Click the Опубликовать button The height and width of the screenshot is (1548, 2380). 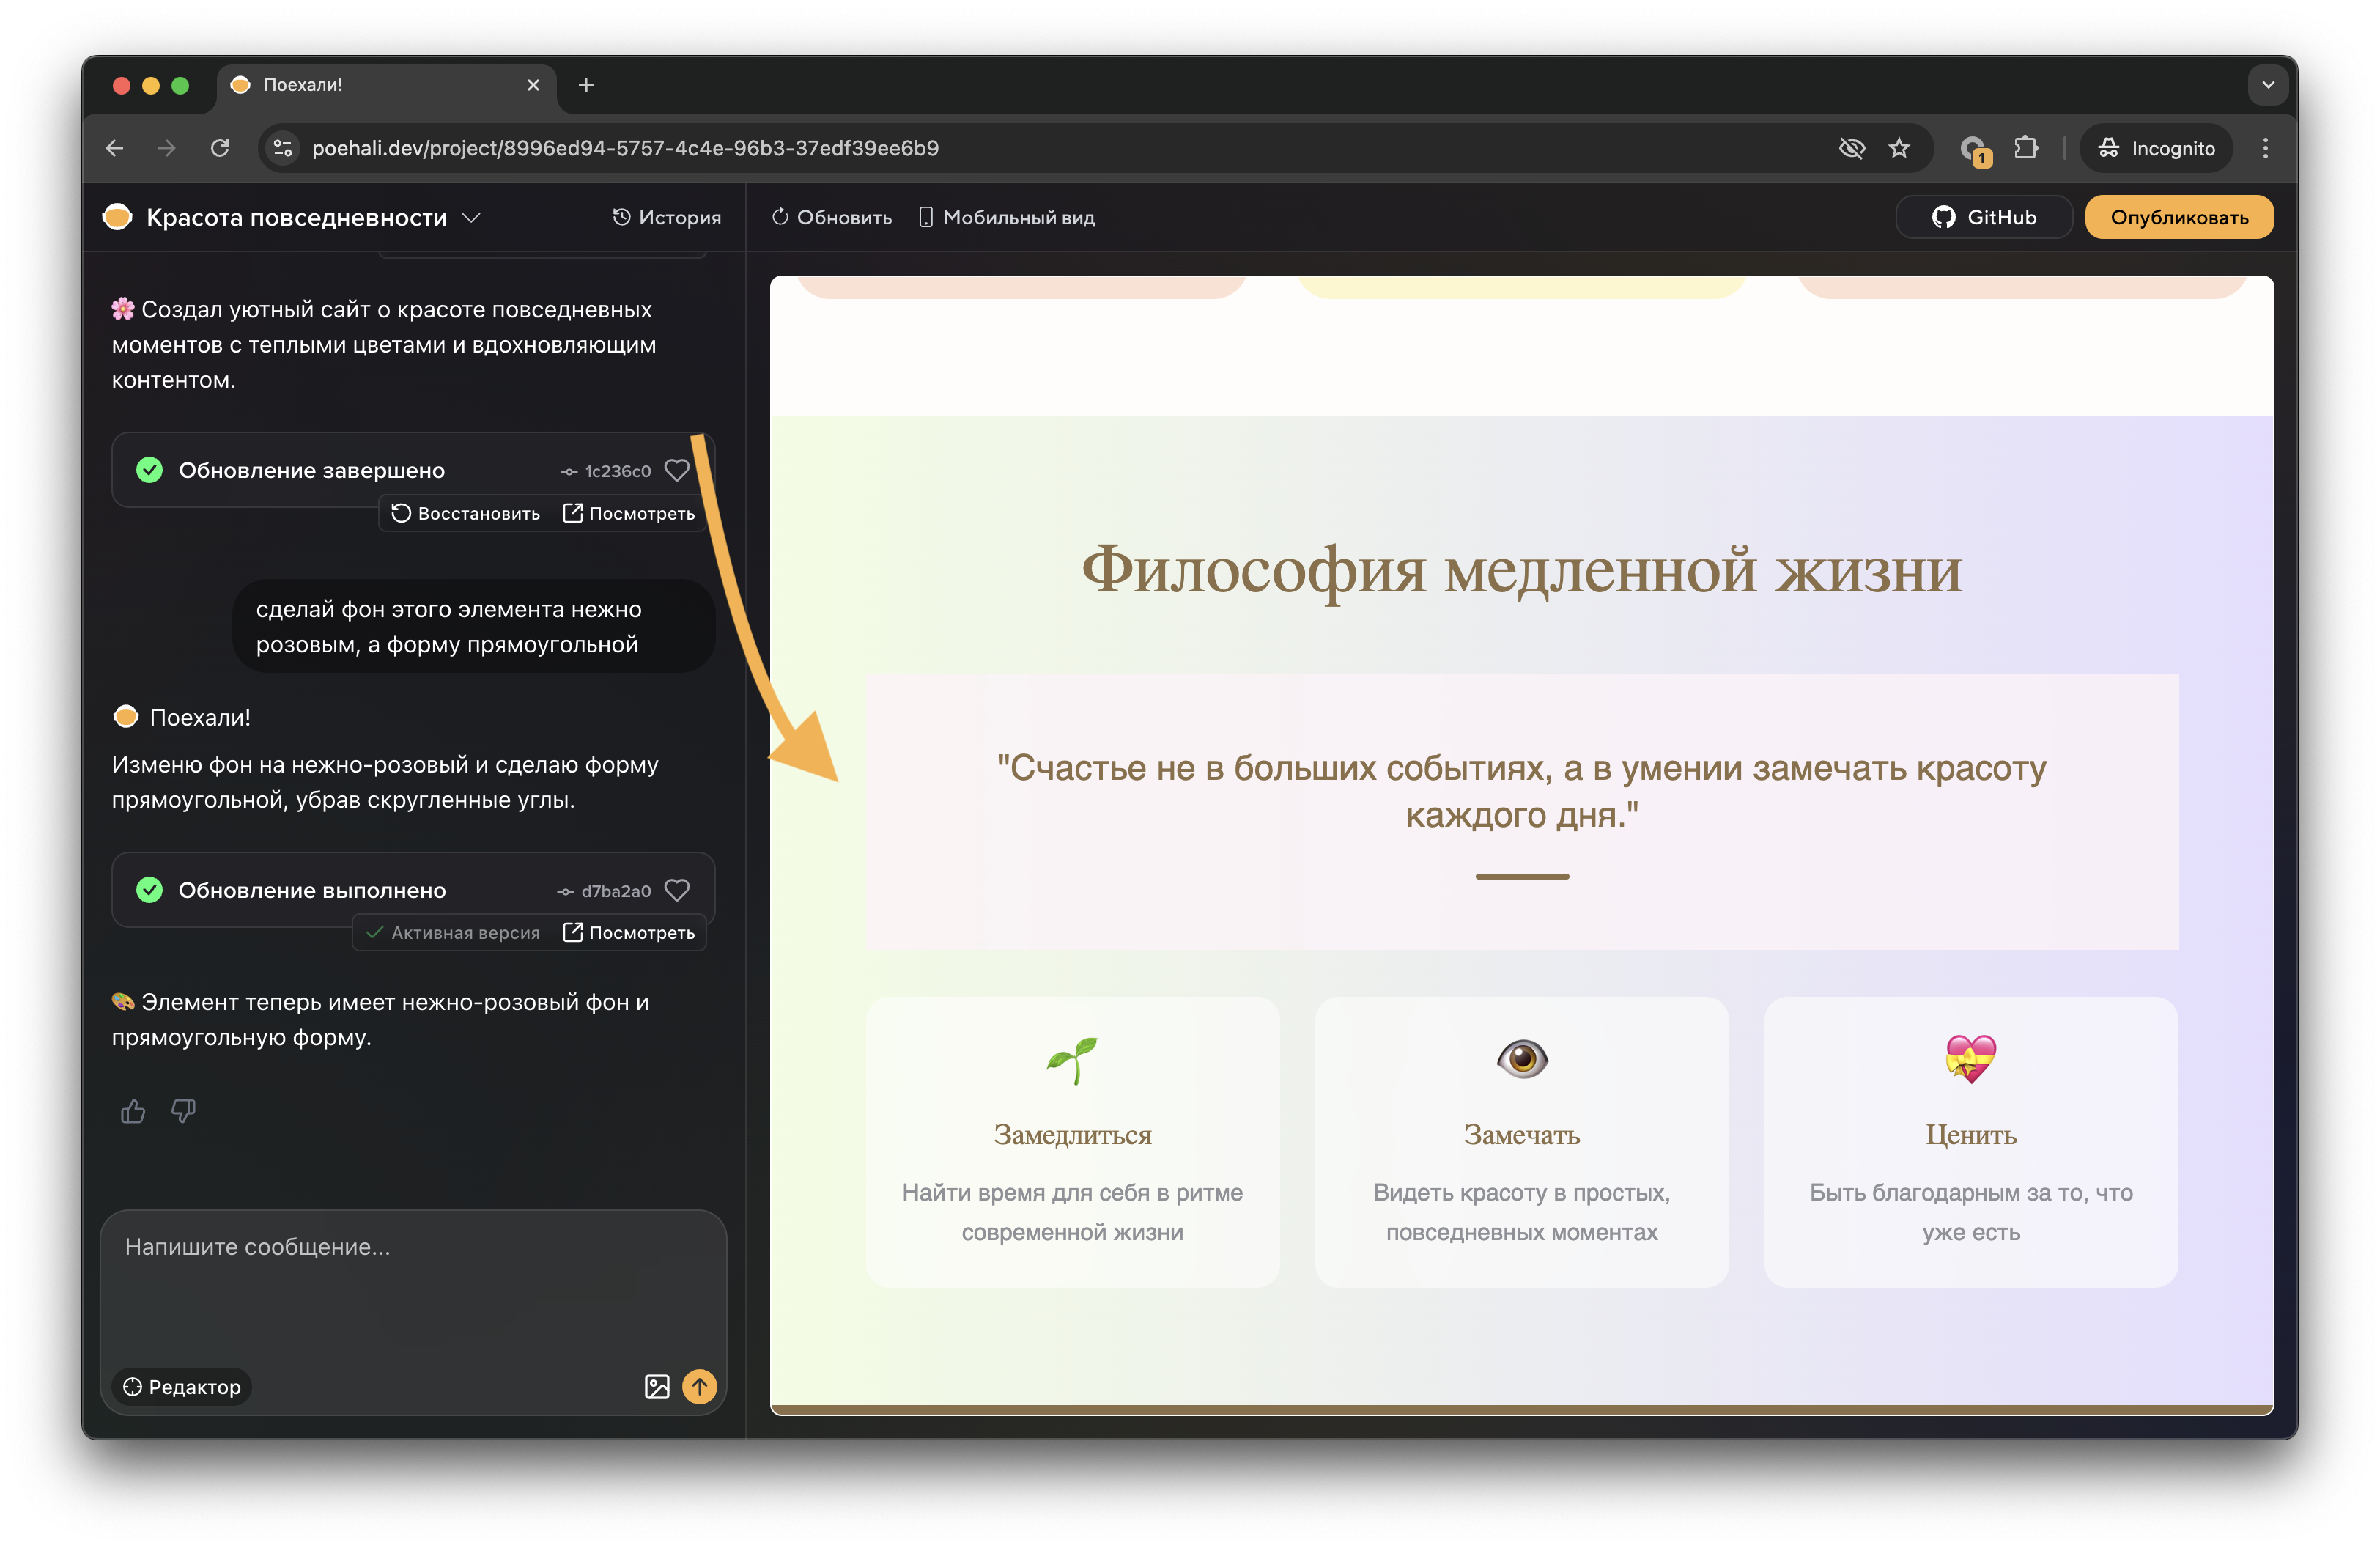point(2179,216)
